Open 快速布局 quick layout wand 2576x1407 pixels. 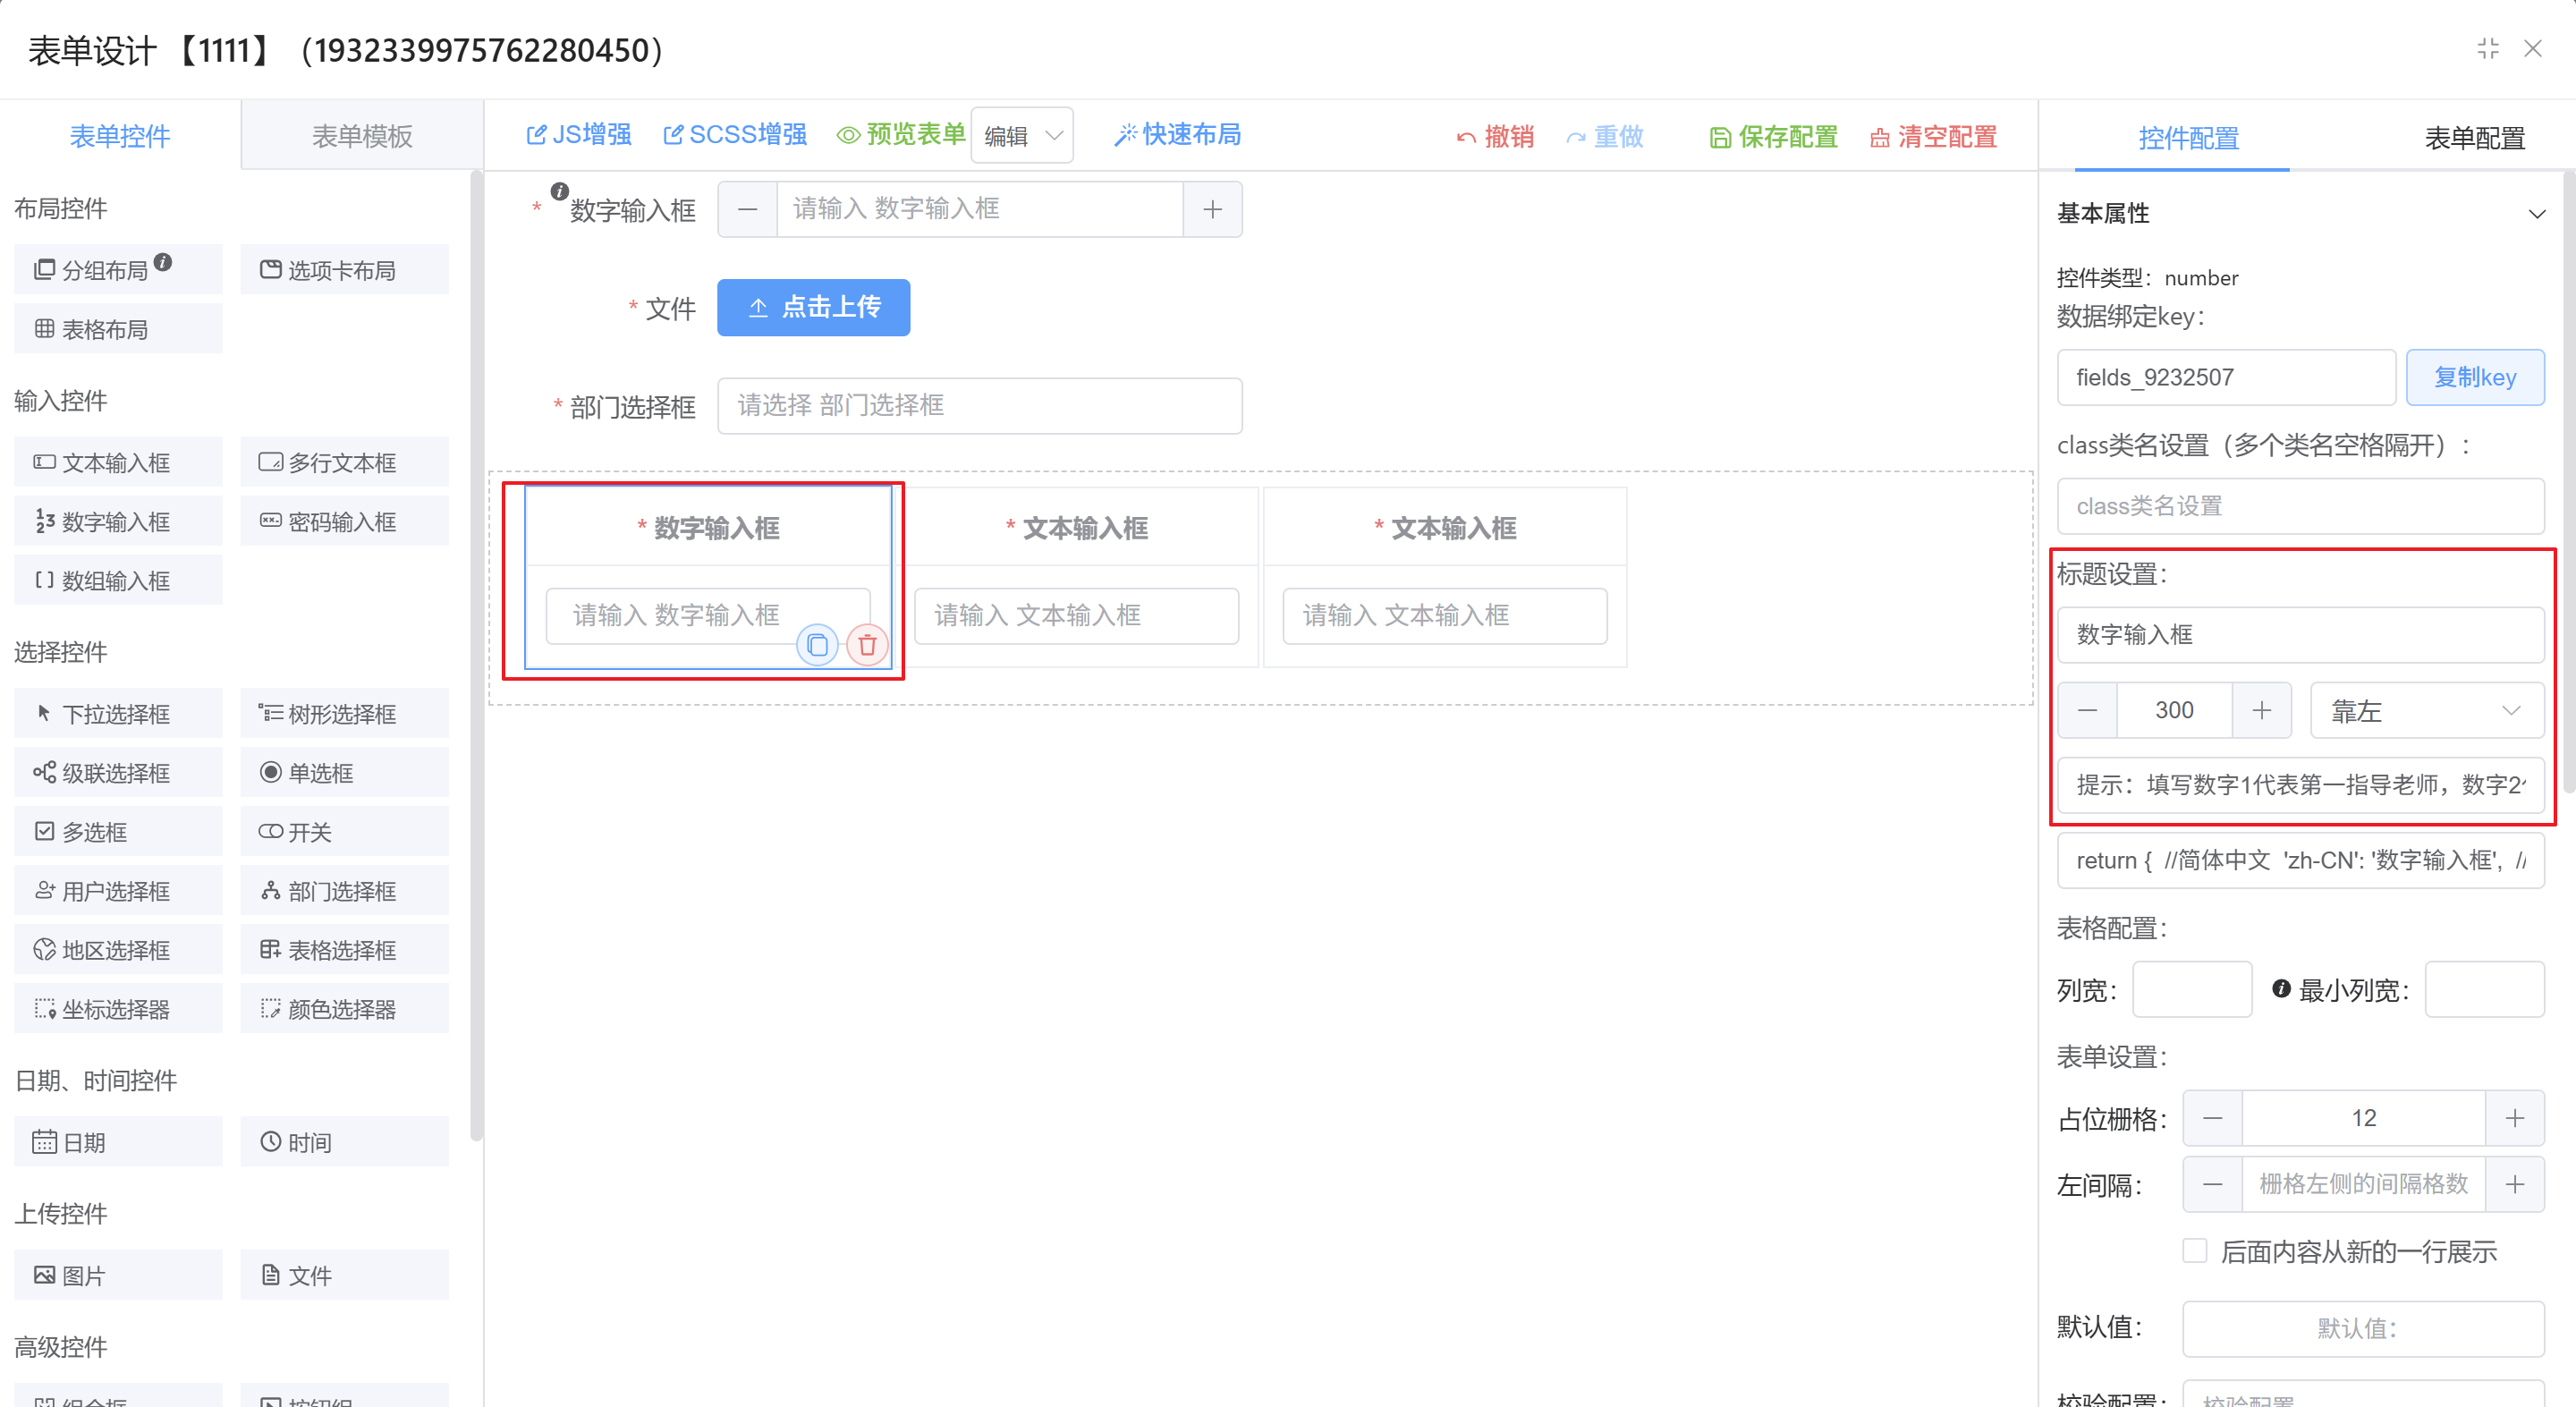pyautogui.click(x=1177, y=134)
